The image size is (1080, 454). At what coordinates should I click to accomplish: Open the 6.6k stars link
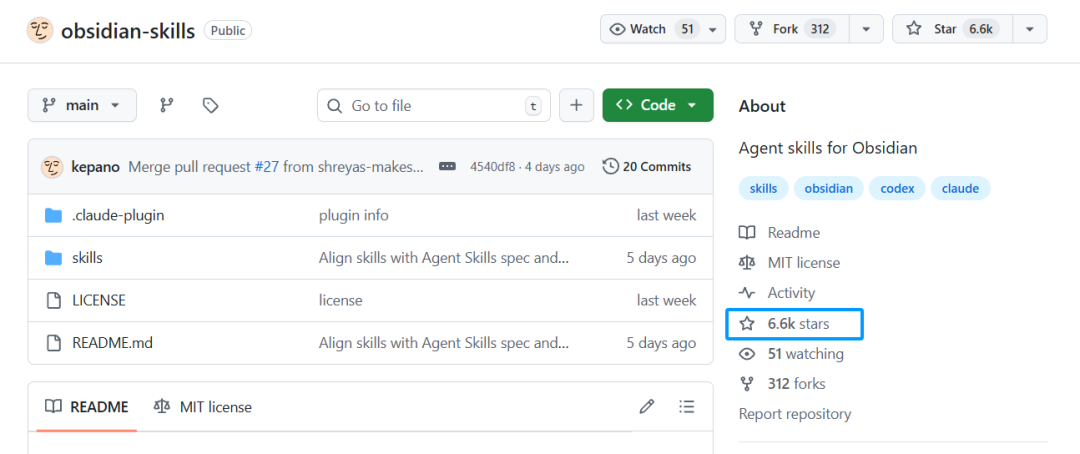(797, 324)
